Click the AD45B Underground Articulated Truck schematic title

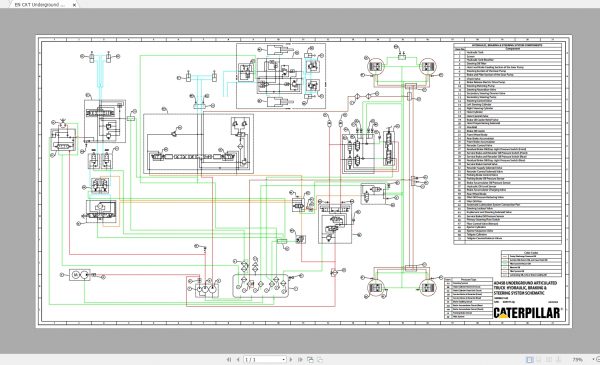coord(525,288)
